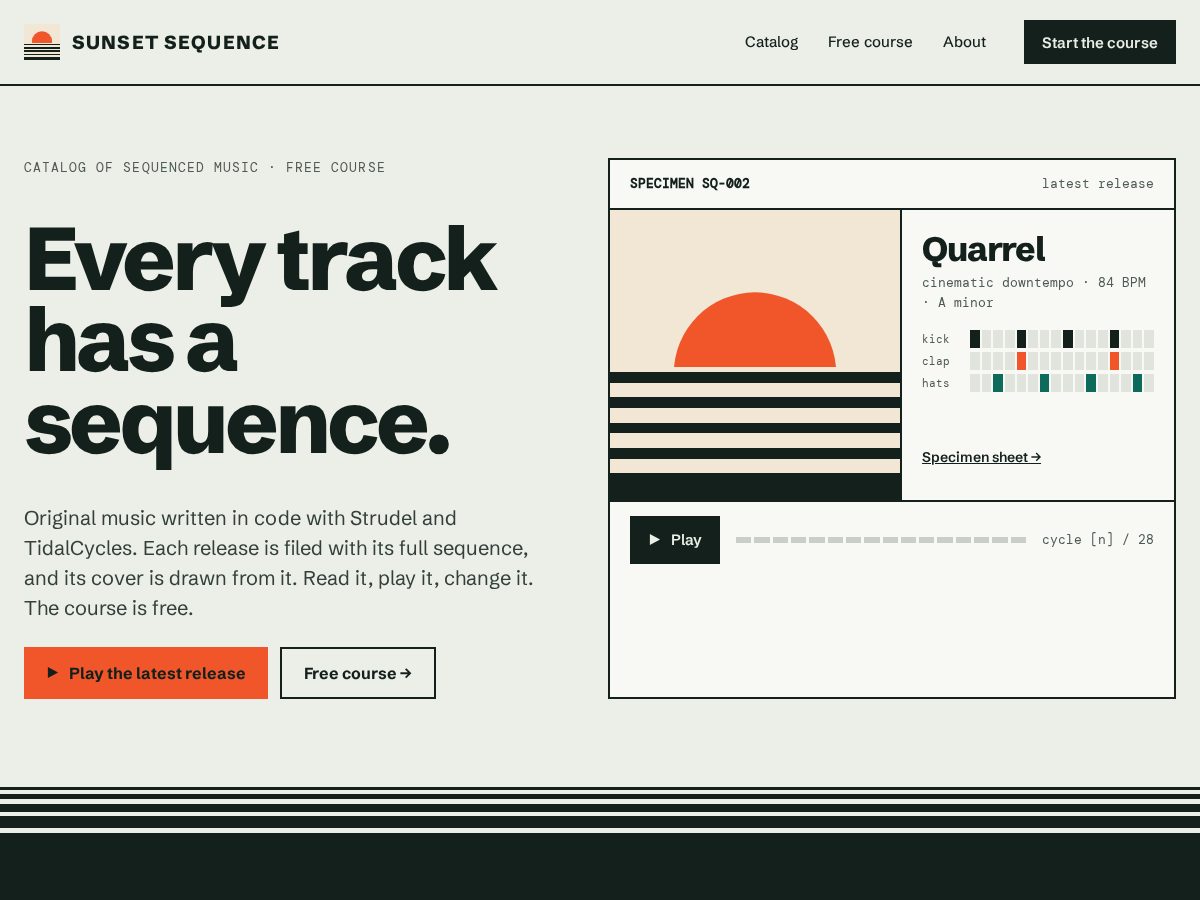
Task: Toggle the first orange clap step
Action: (x=1021, y=361)
